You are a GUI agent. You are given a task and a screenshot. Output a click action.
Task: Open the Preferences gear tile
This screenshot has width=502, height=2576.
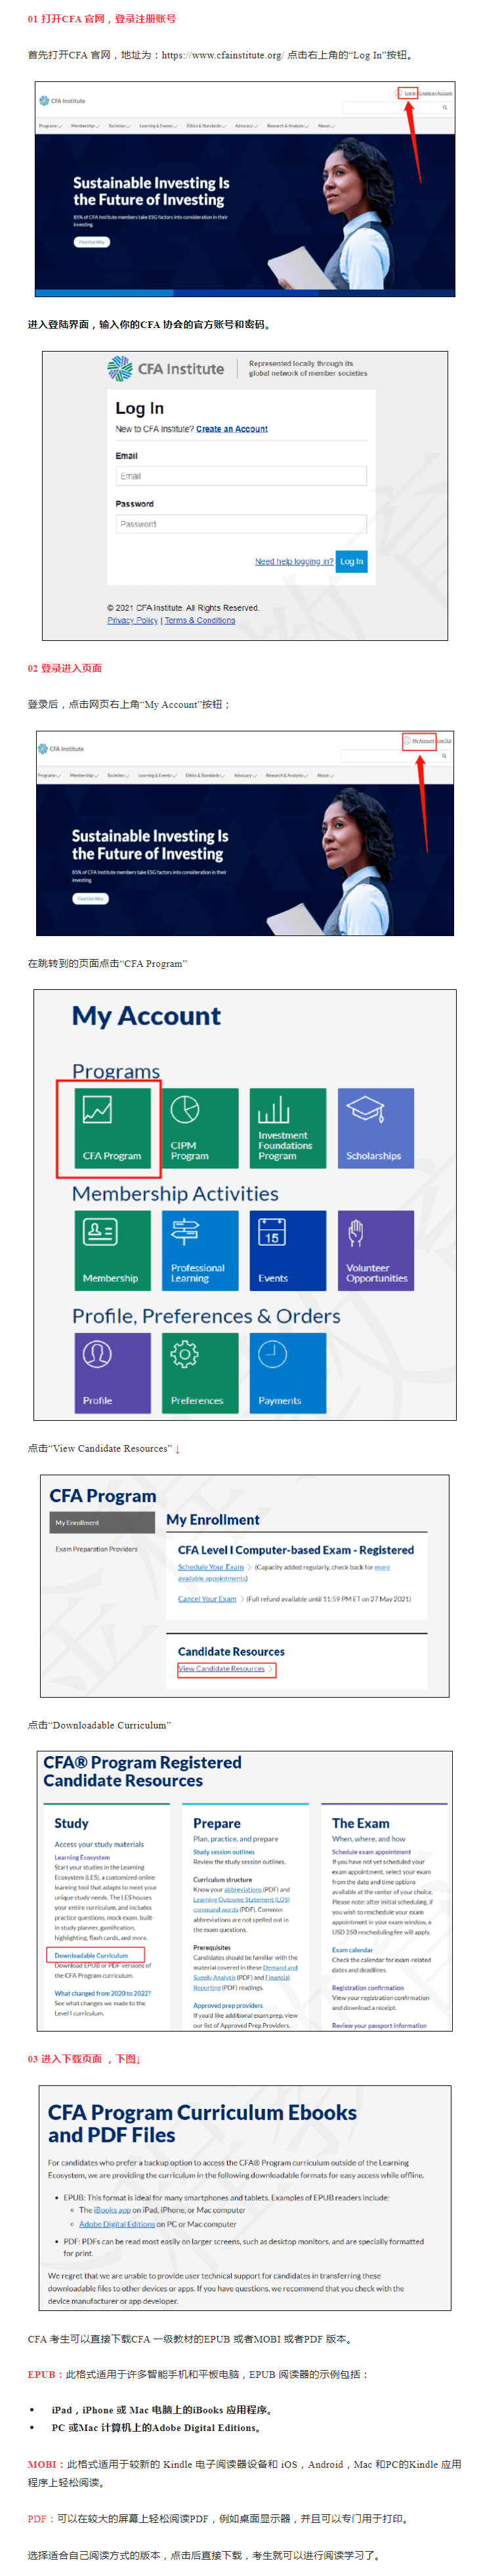pos(200,1372)
